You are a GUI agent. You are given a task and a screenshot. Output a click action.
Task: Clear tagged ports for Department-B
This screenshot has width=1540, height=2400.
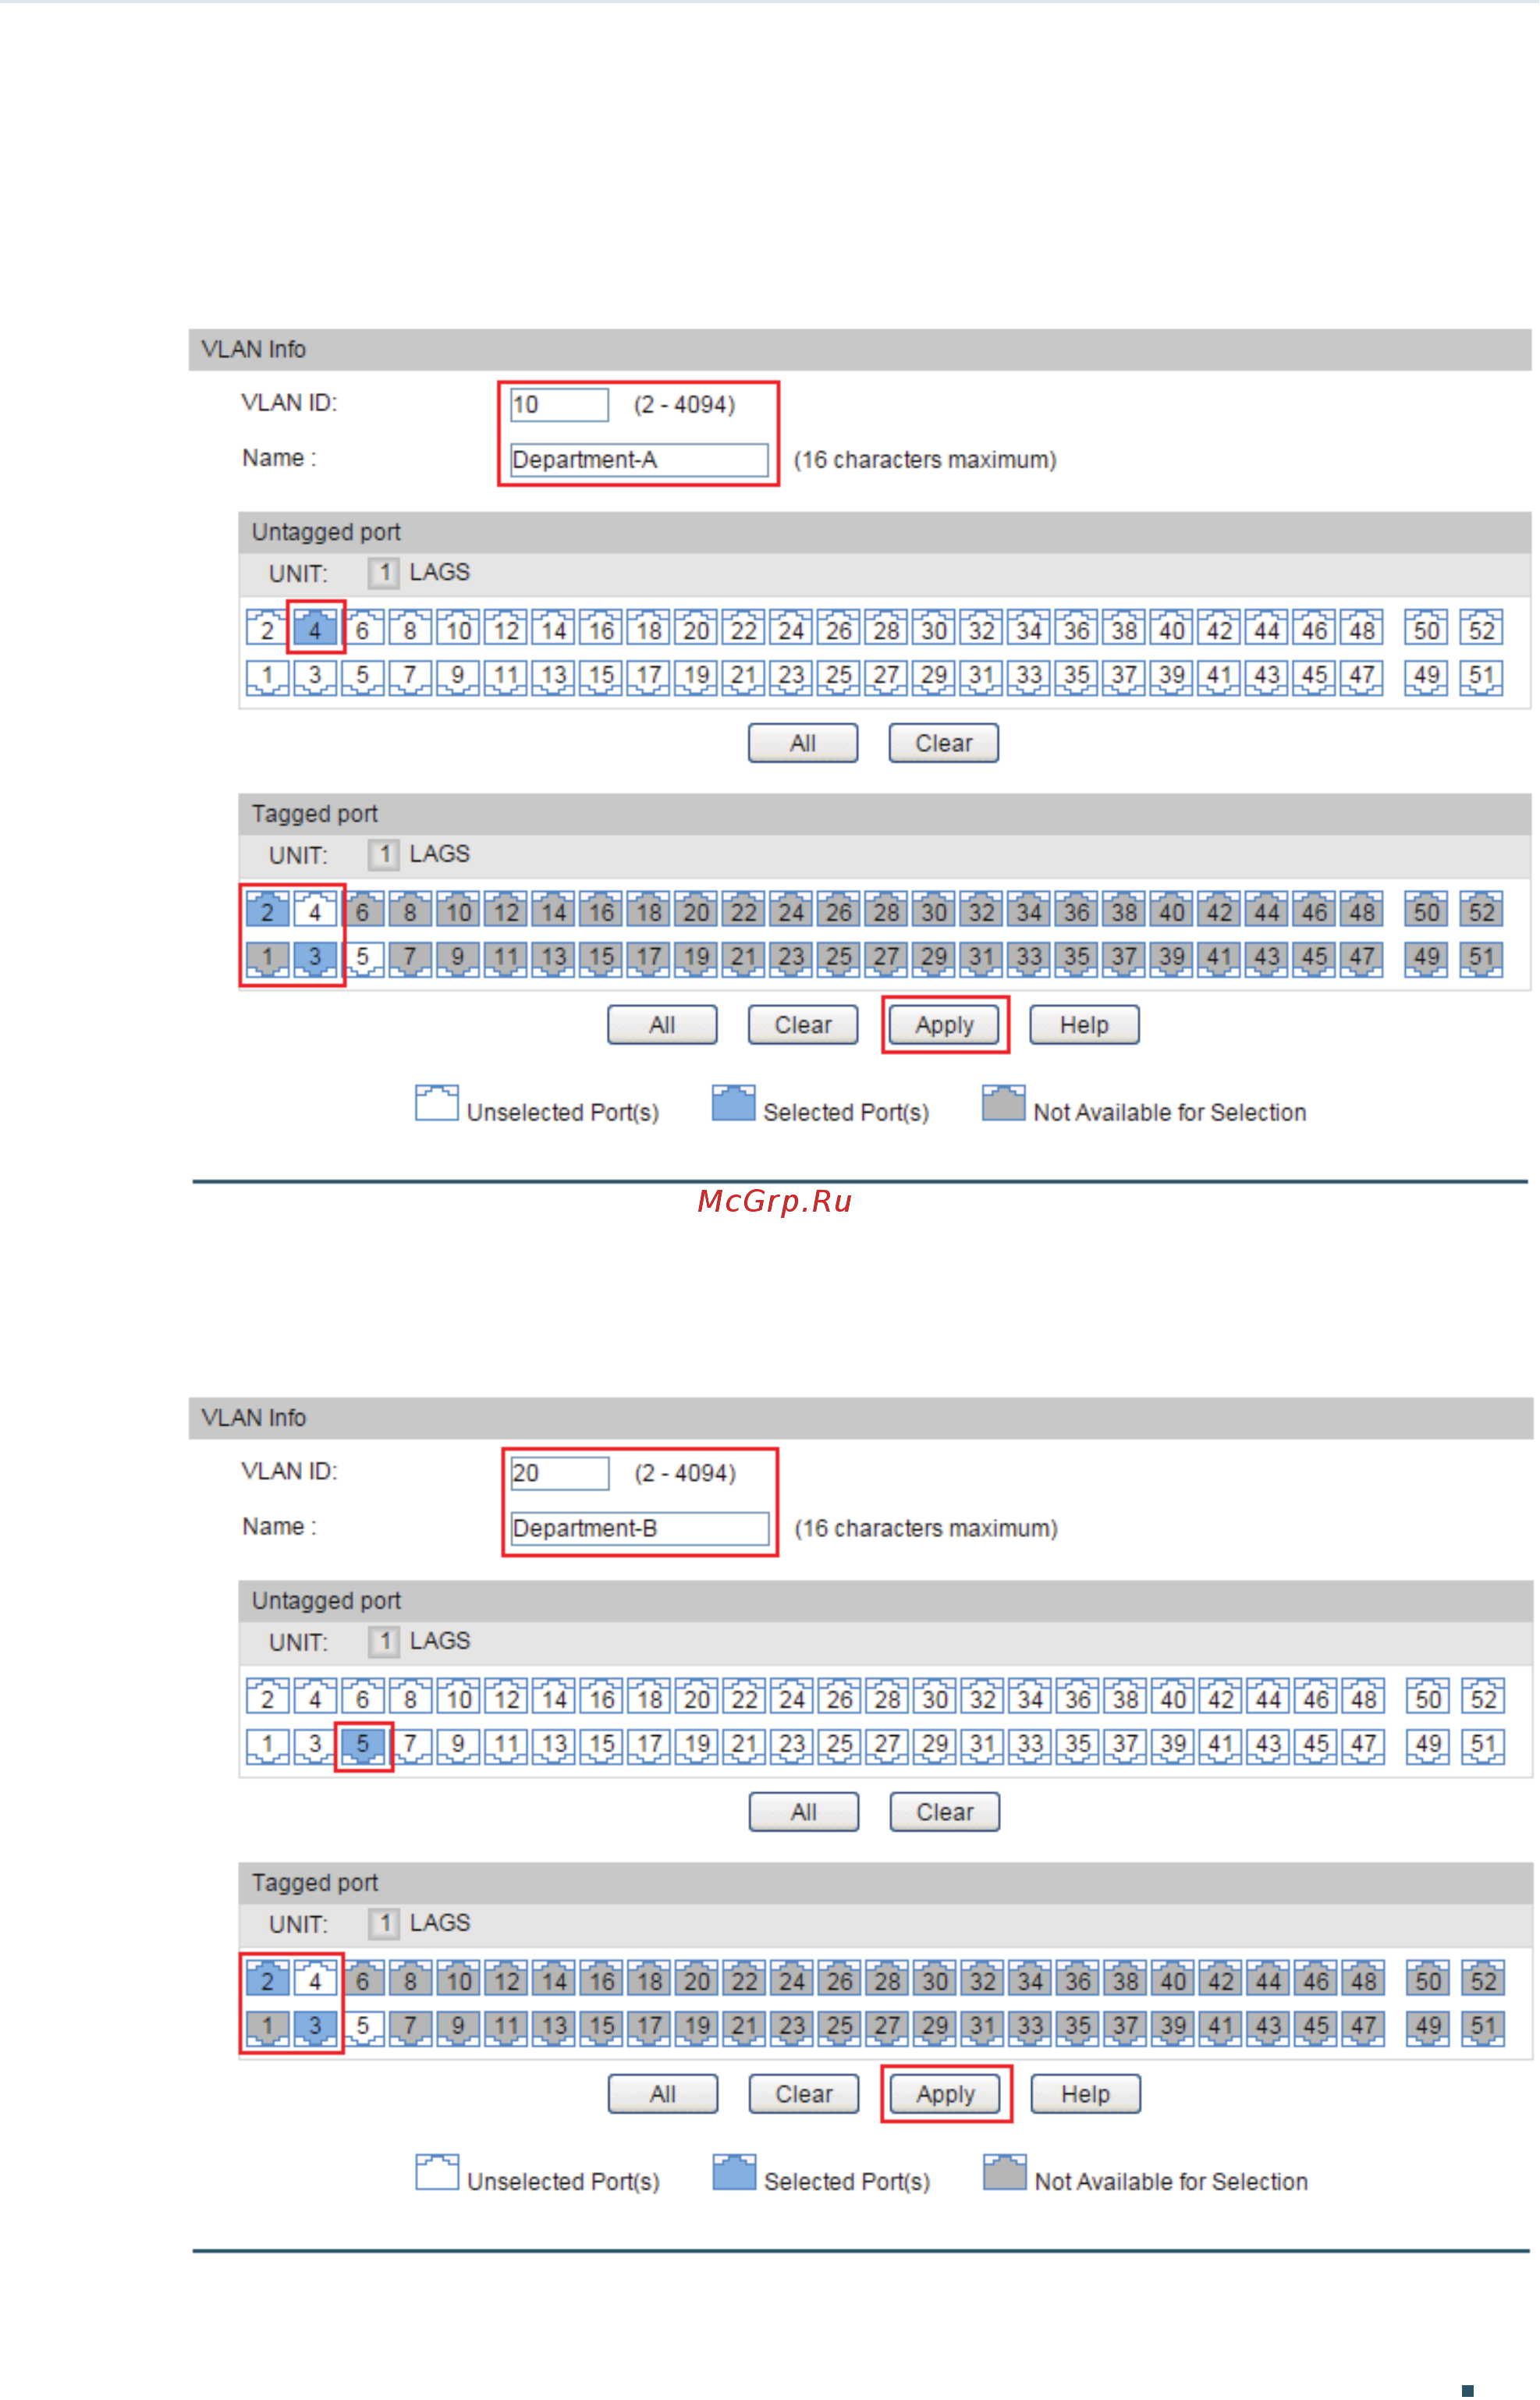[804, 2094]
